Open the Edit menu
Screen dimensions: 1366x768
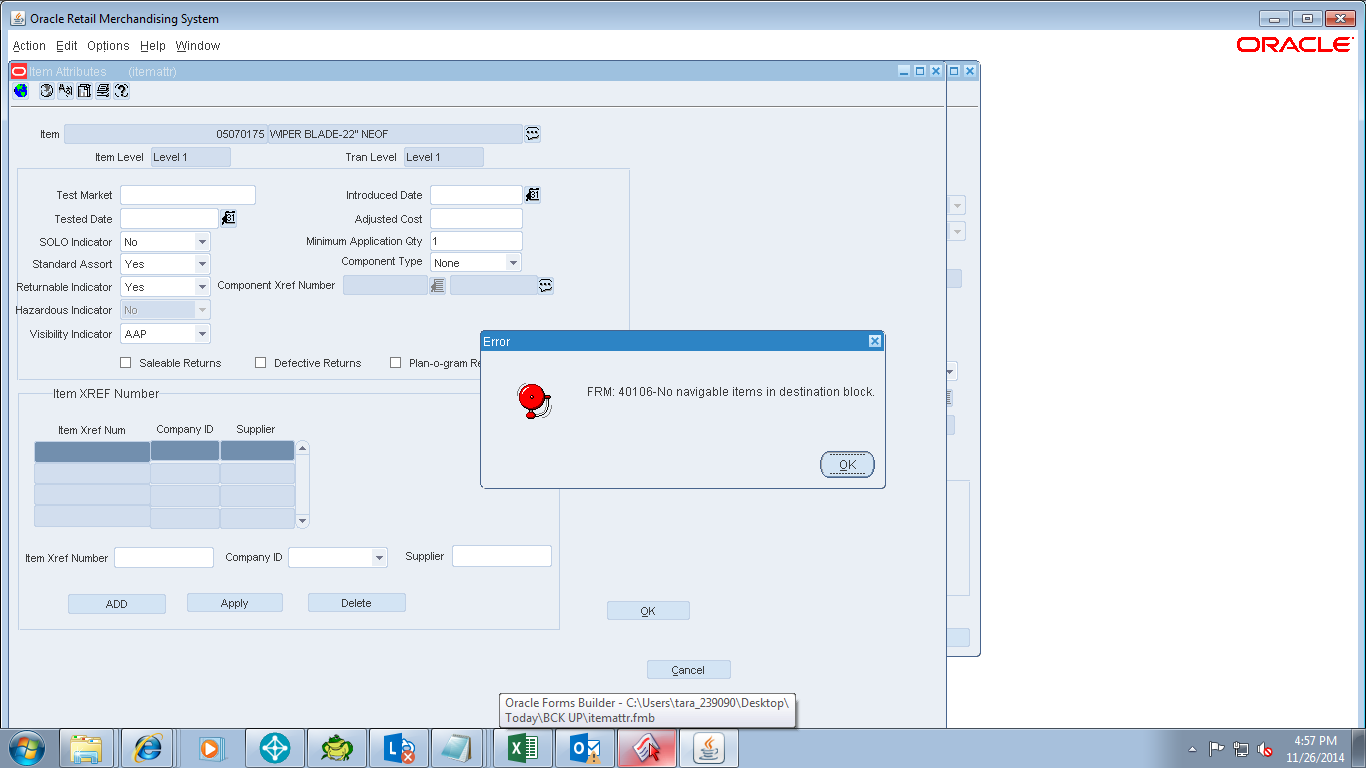click(67, 46)
